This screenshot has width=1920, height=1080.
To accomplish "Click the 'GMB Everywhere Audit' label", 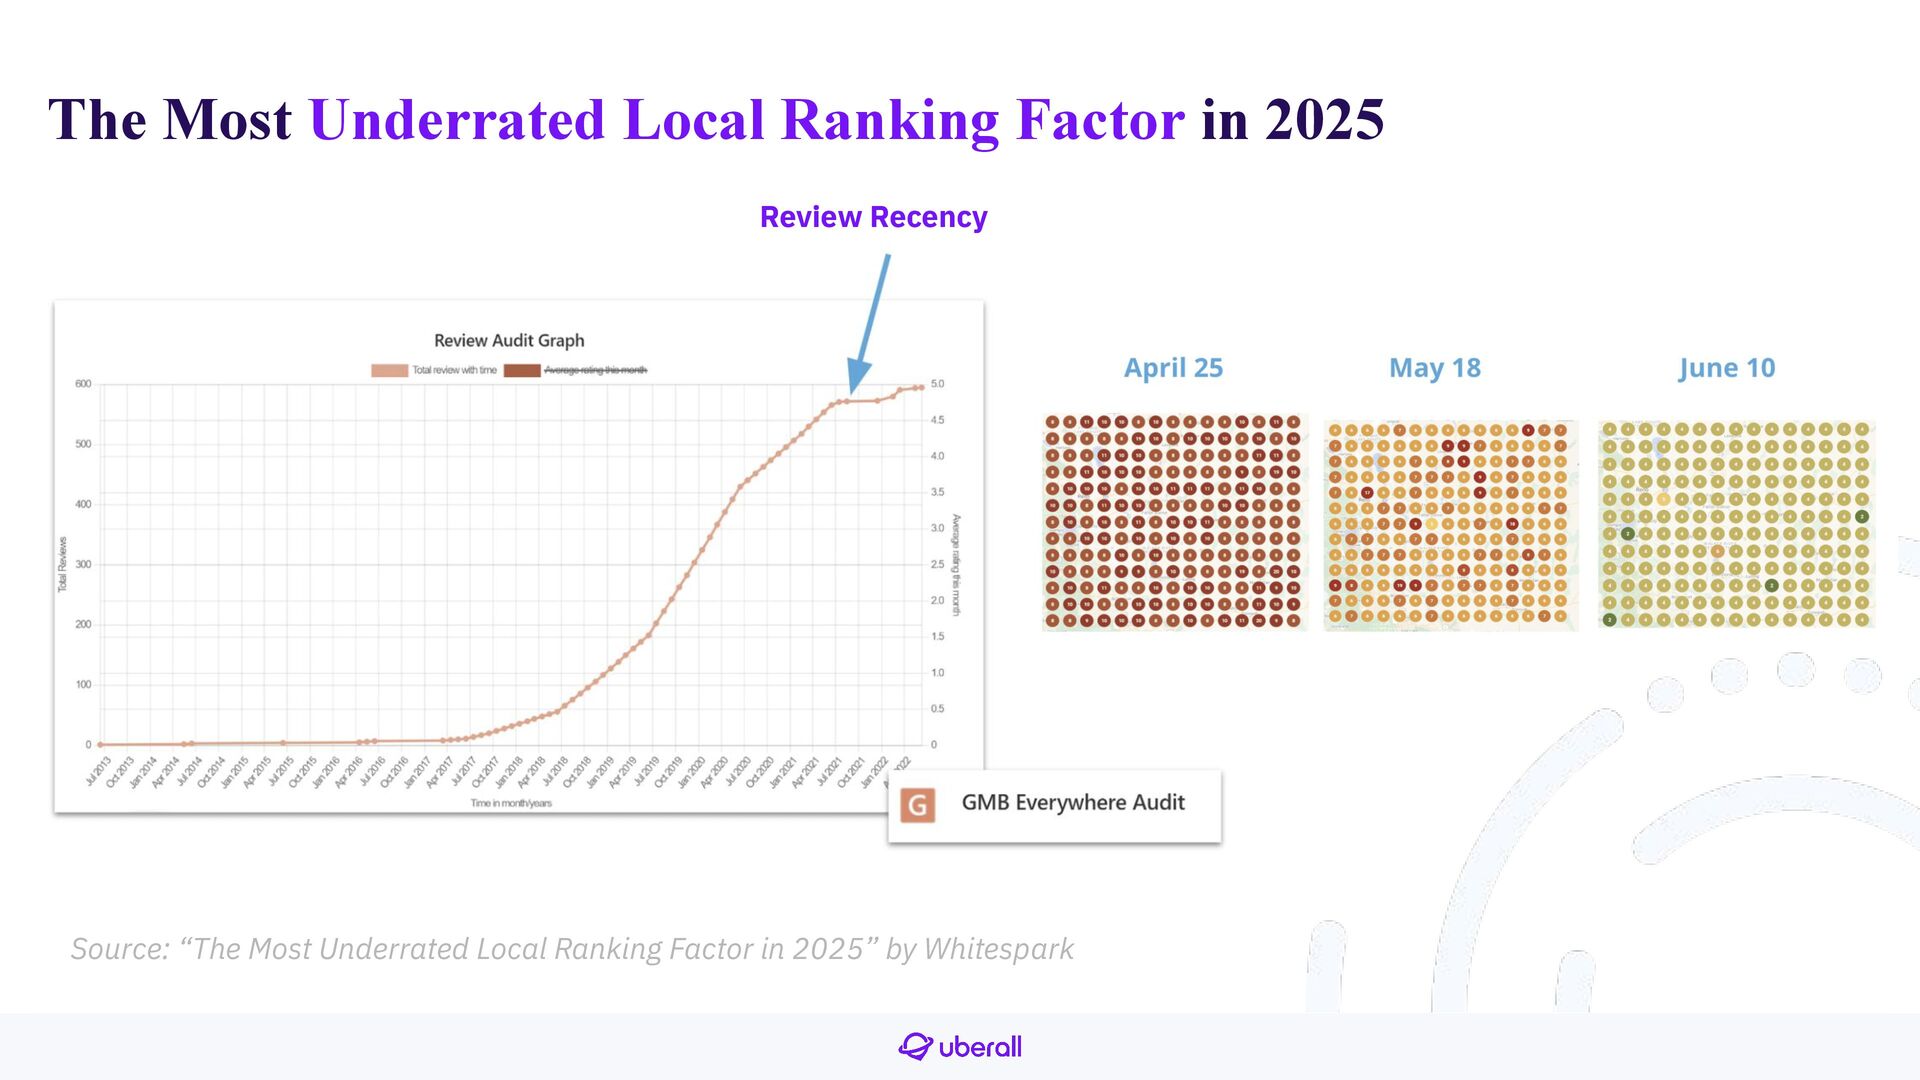I will tap(1072, 803).
